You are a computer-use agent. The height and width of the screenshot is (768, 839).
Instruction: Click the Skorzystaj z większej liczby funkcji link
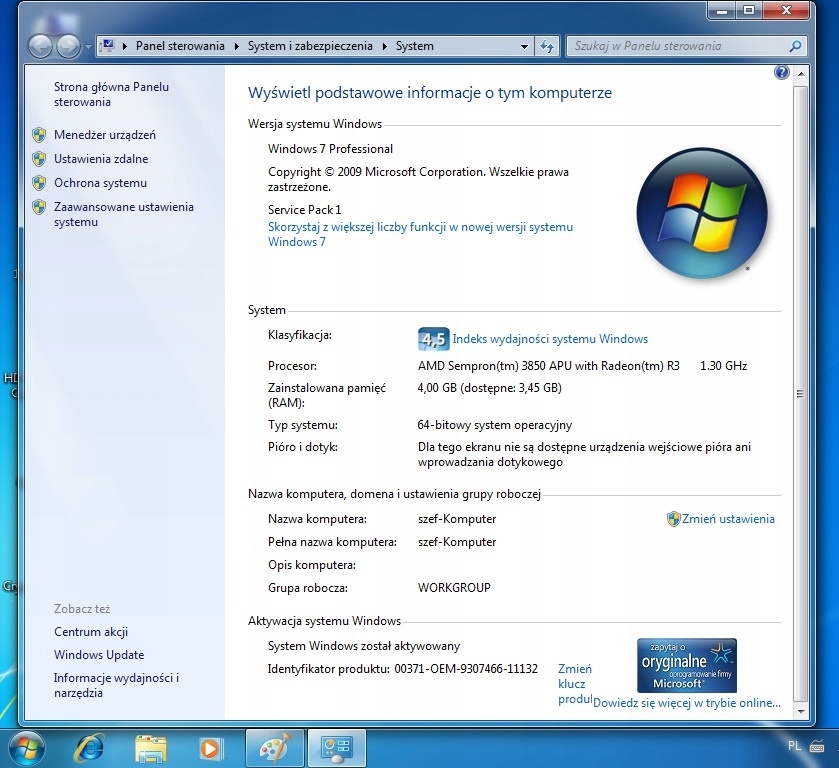pyautogui.click(x=420, y=234)
